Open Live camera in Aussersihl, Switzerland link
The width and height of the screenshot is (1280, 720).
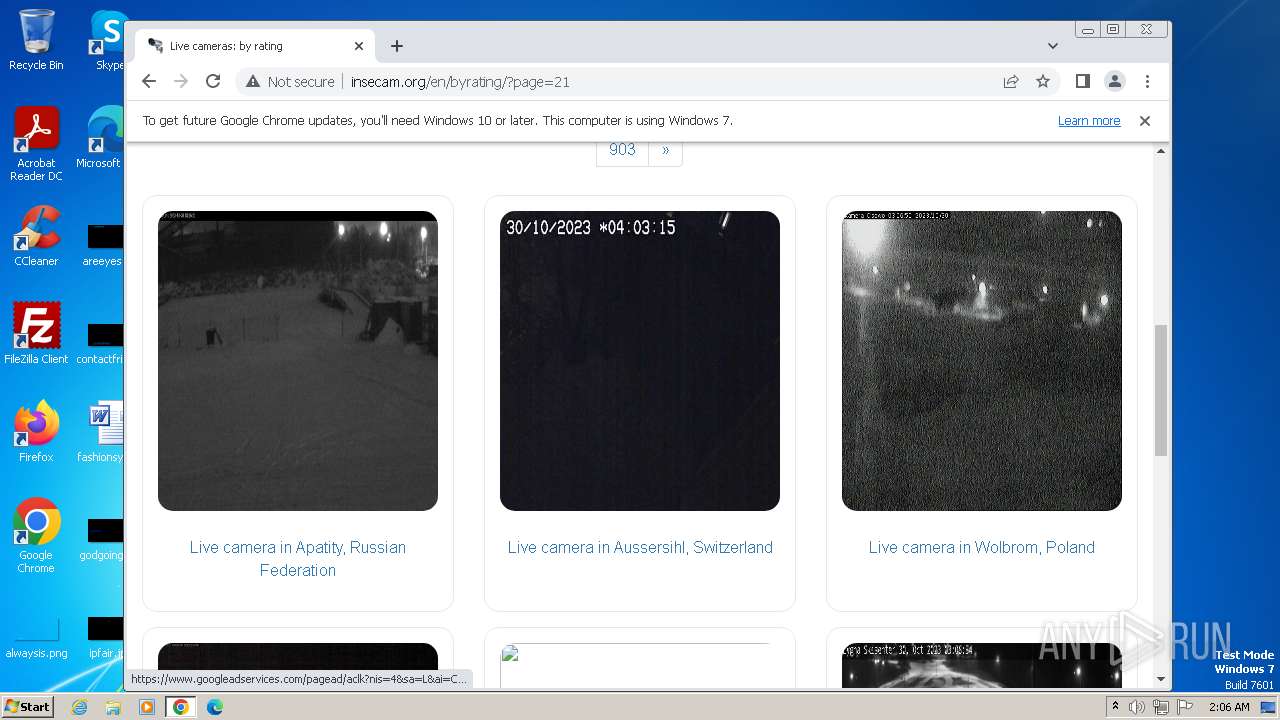(x=640, y=547)
